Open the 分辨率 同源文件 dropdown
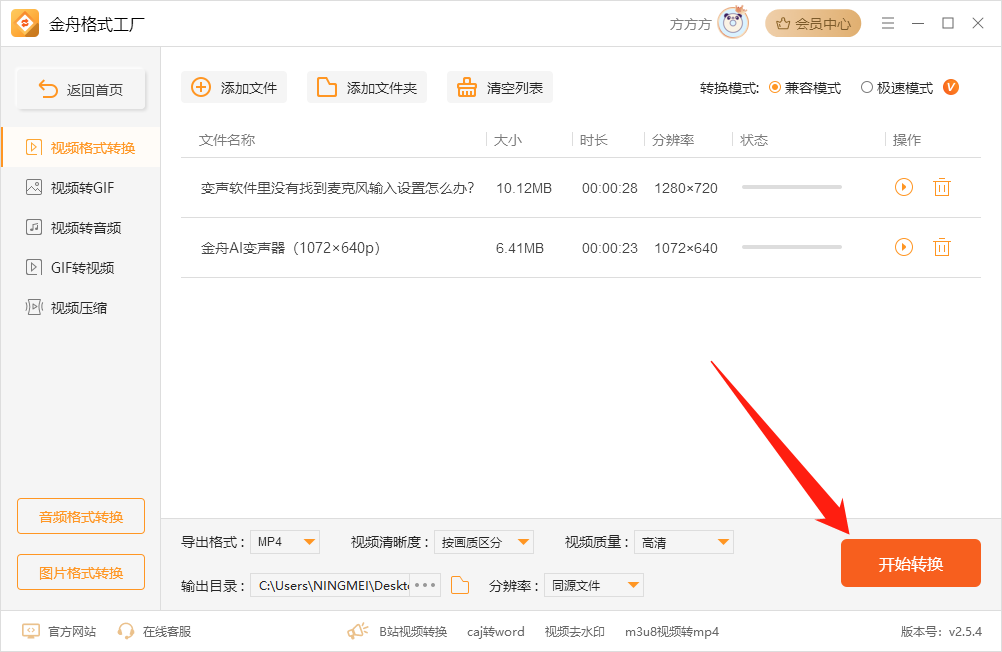This screenshot has width=1002, height=652. point(593,585)
